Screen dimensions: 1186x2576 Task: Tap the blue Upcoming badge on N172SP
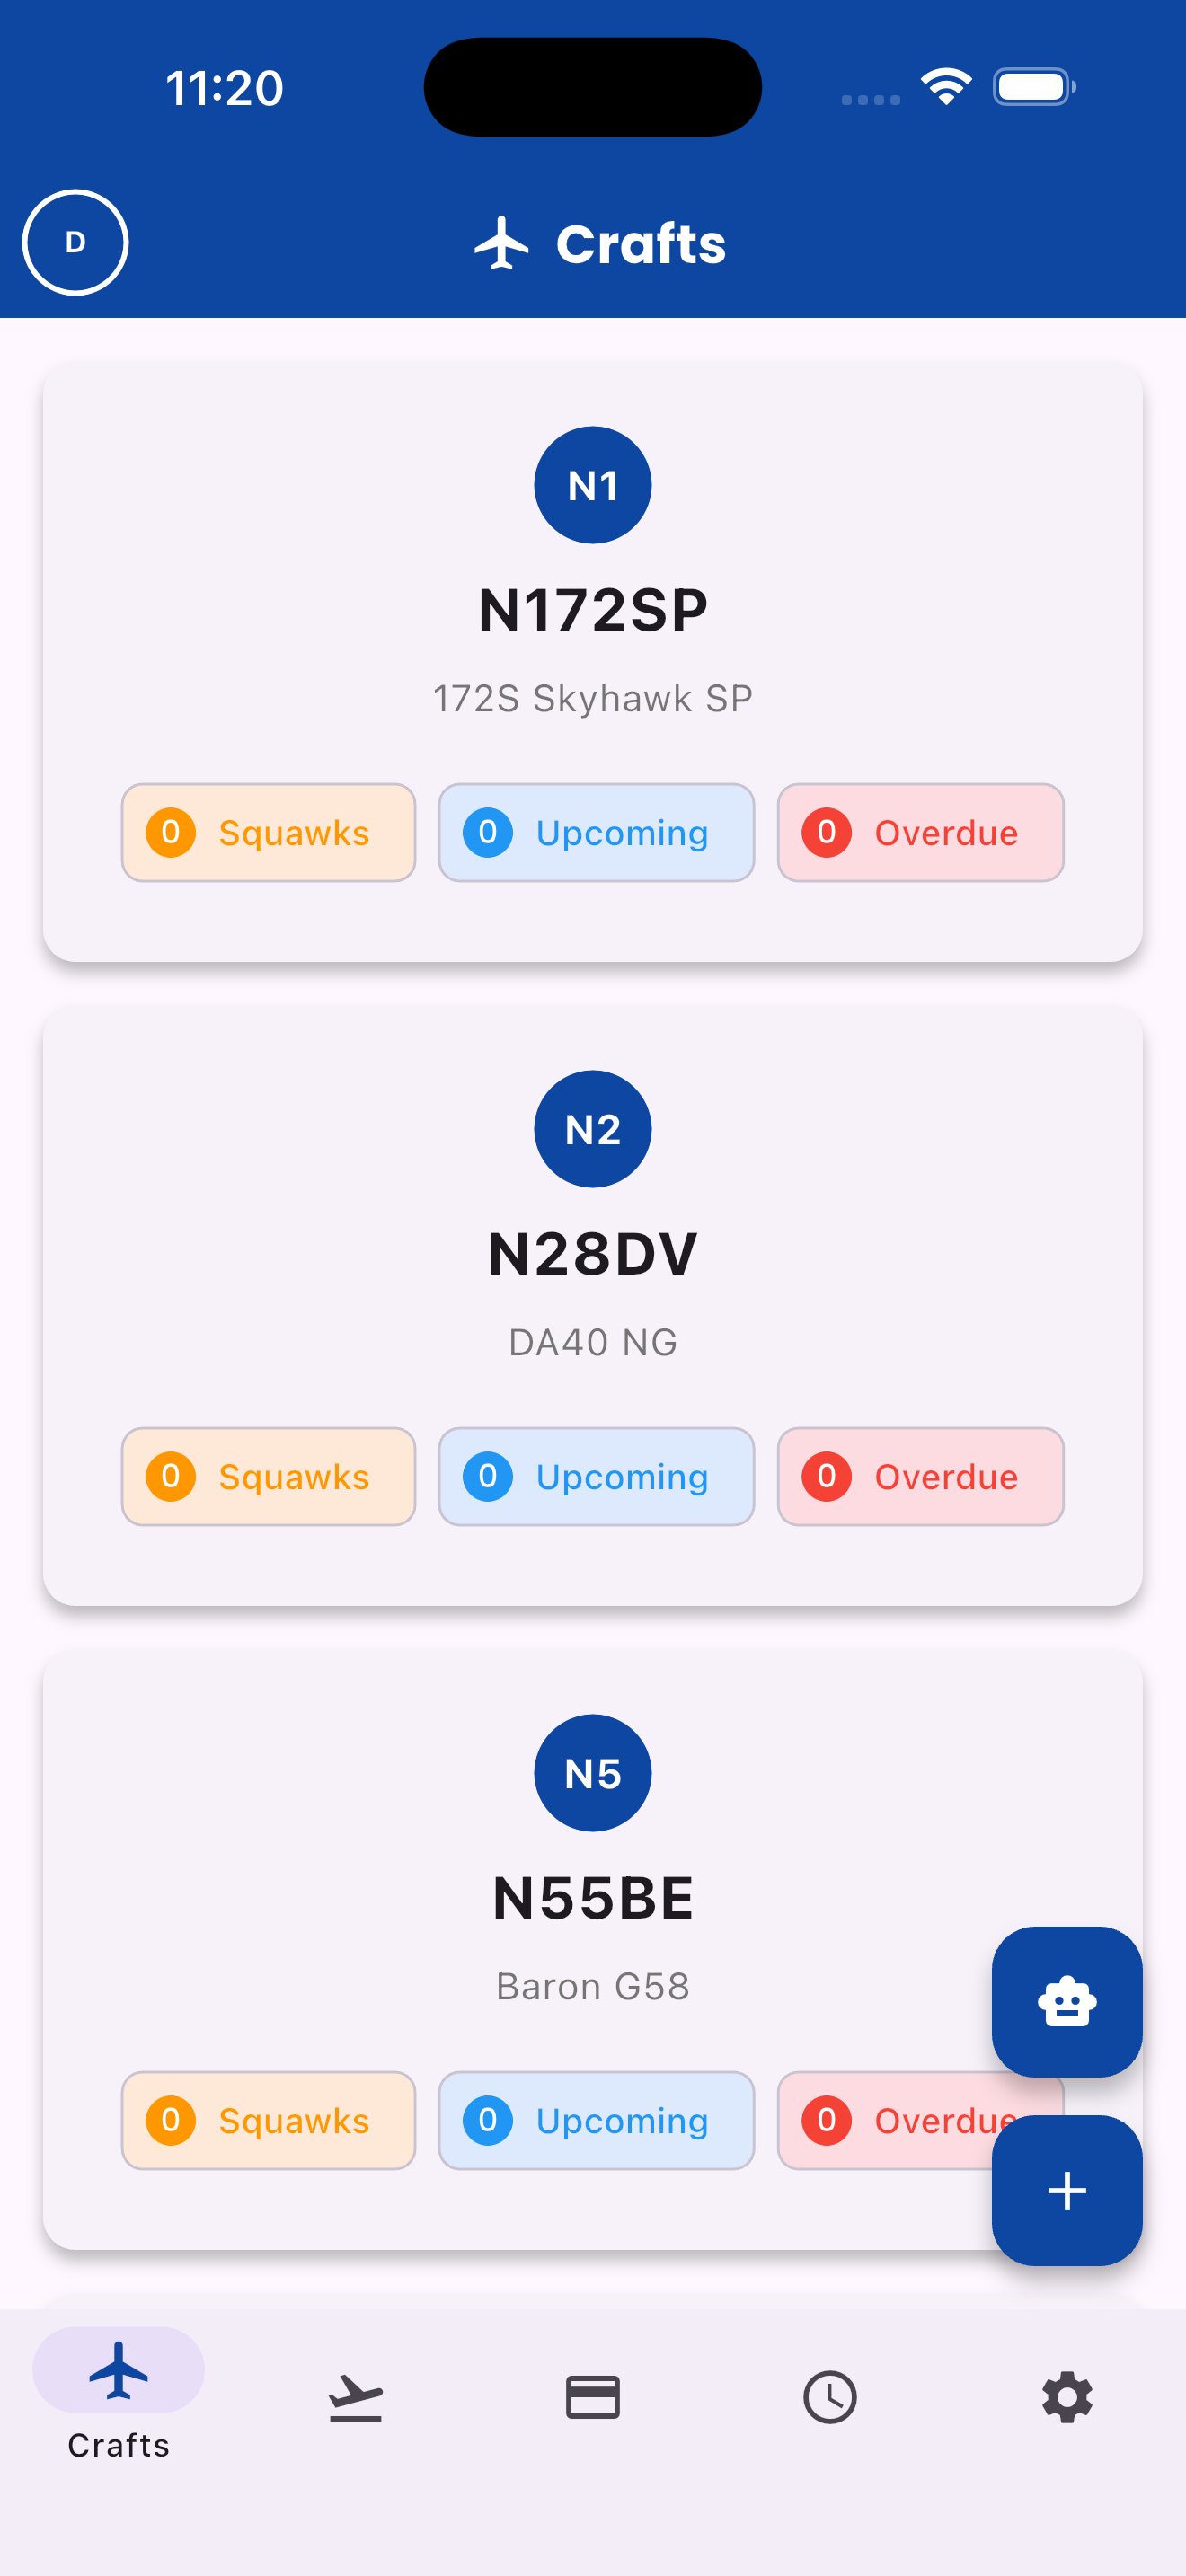[595, 832]
